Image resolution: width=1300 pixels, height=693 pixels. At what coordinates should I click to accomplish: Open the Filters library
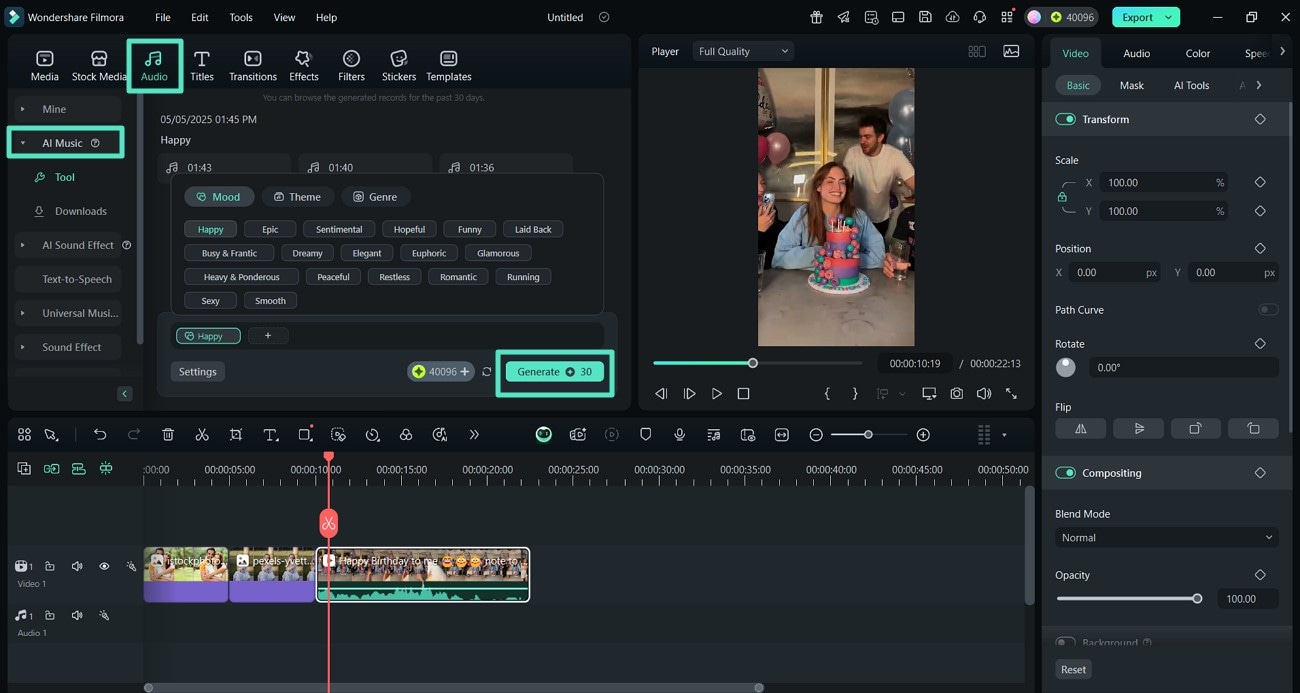pyautogui.click(x=351, y=65)
